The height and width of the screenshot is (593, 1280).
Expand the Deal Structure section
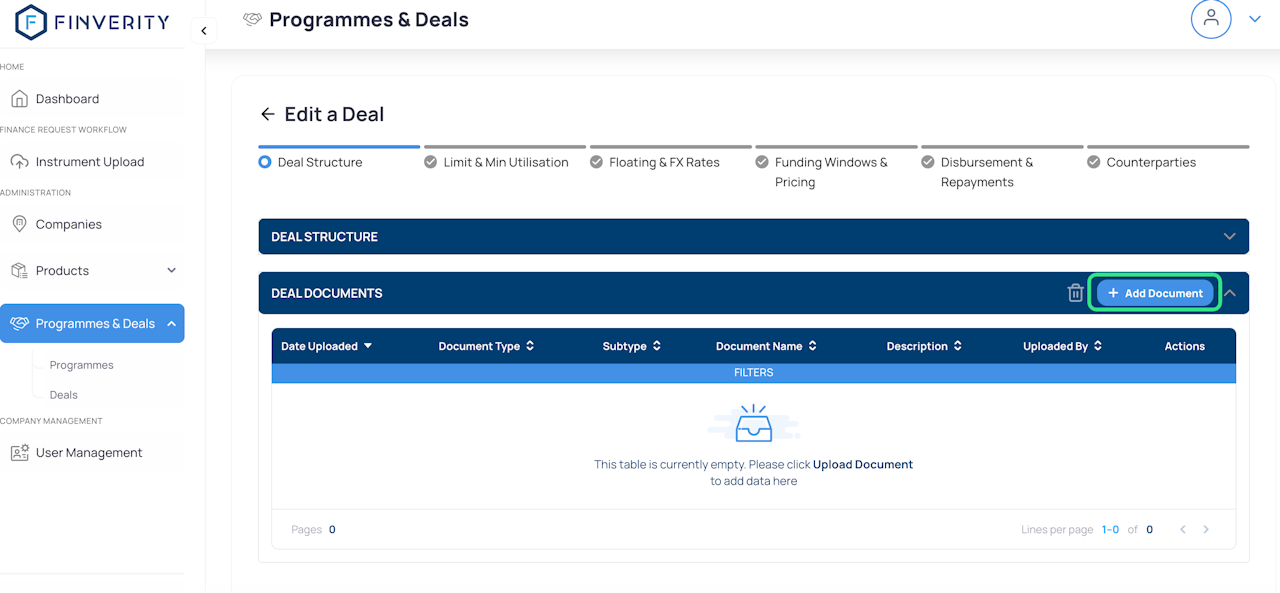(x=1229, y=237)
